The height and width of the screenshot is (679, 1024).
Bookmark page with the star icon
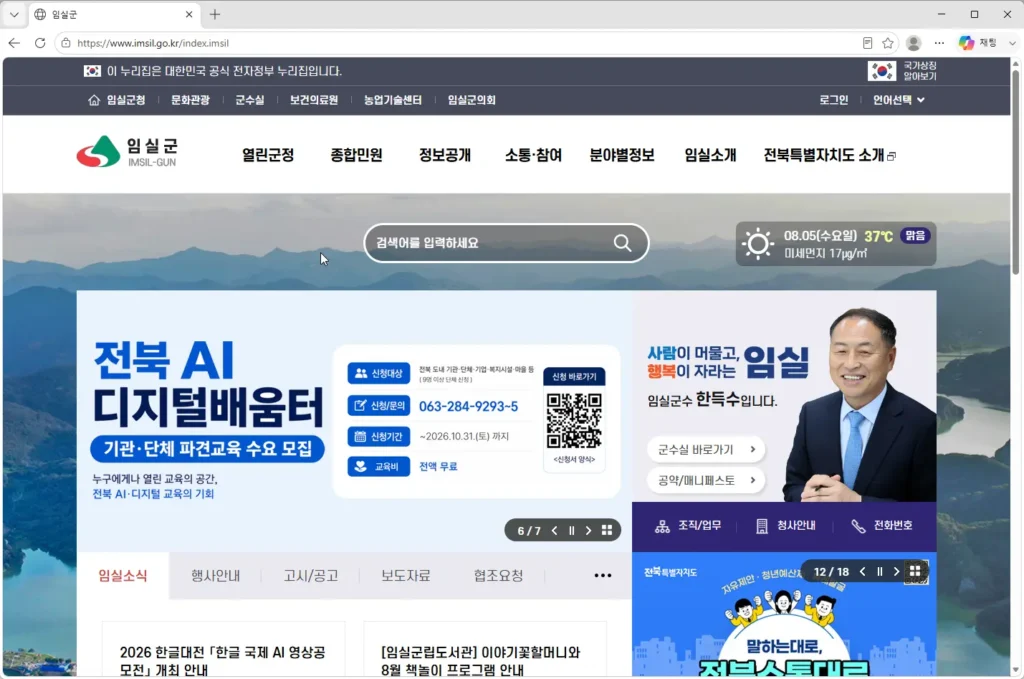click(x=888, y=43)
